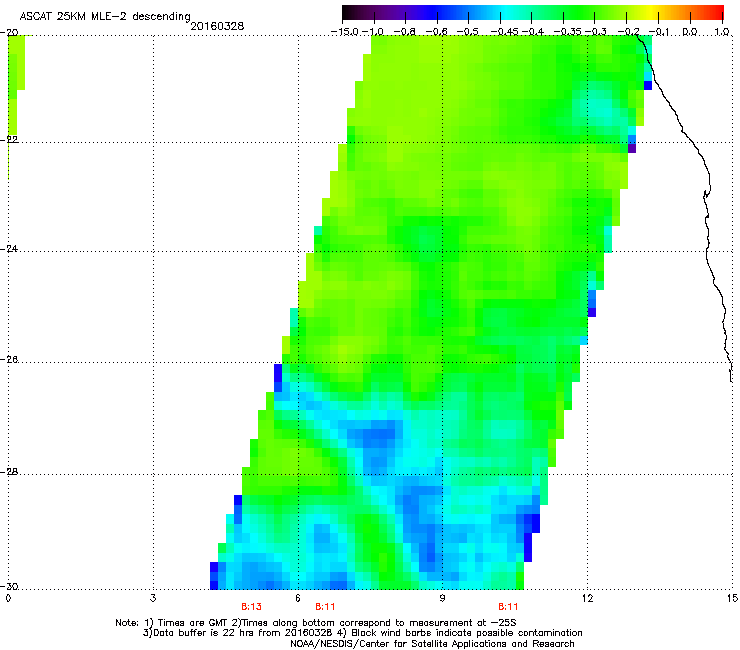Click the date label '20160328' under the title
Screen dimensions: 740x650
217,26
